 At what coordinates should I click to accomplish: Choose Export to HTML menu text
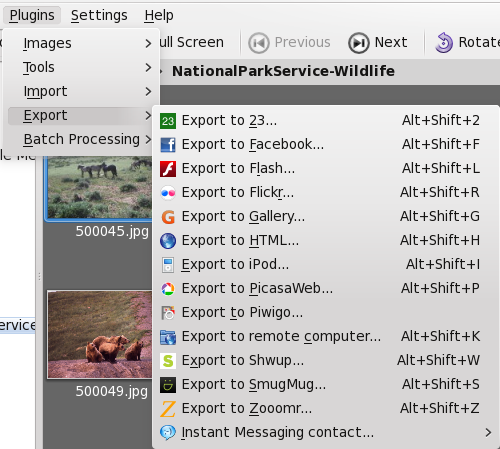[240, 241]
